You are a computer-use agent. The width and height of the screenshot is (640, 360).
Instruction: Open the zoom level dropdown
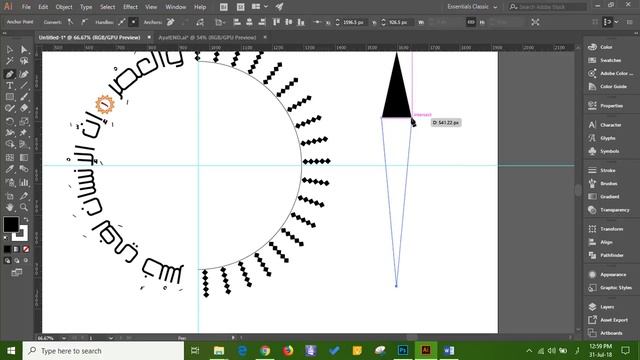pos(64,338)
